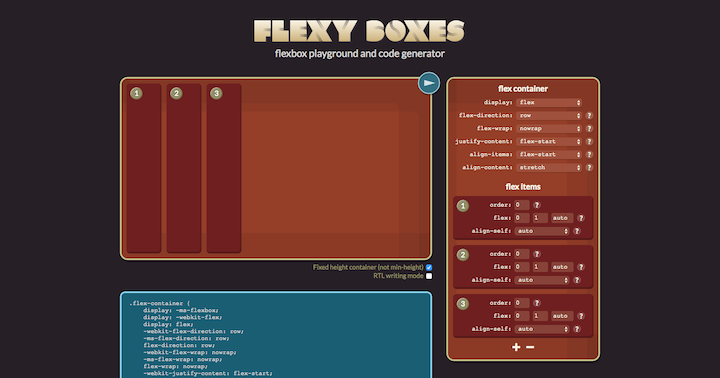Open help for flex-direction property
This screenshot has width=720, height=378.
pyautogui.click(x=589, y=116)
